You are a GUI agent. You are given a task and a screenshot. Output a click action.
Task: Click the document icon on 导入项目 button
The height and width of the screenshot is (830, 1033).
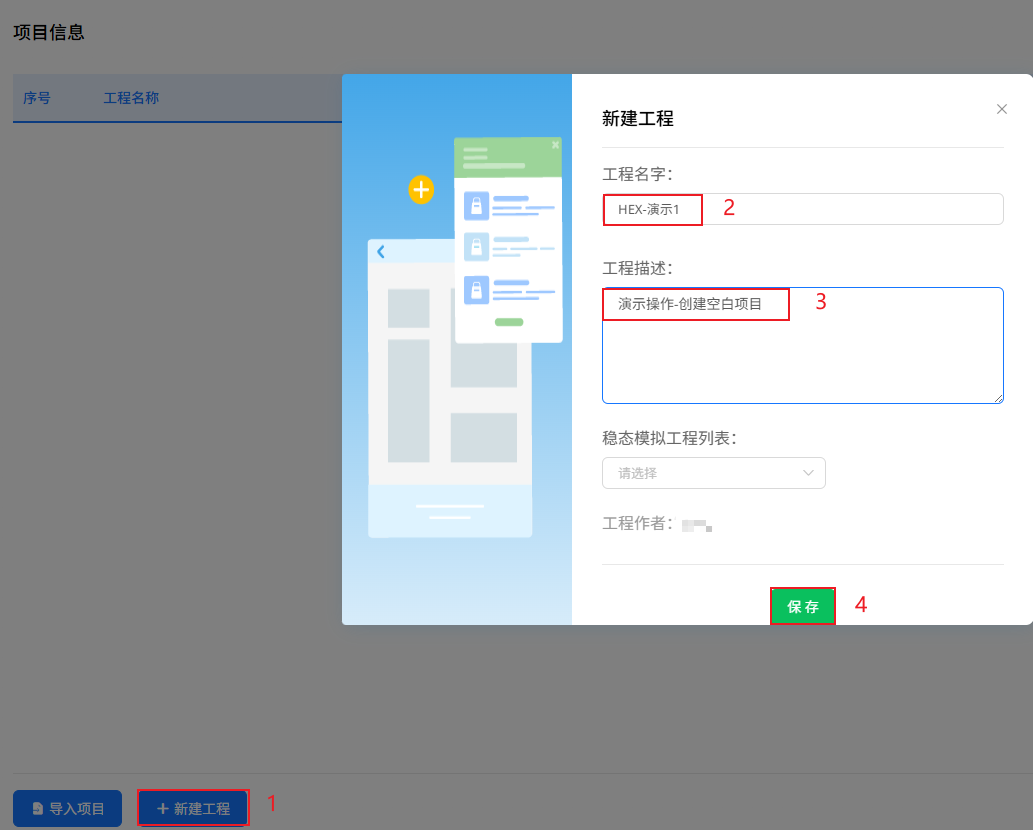pyautogui.click(x=38, y=808)
